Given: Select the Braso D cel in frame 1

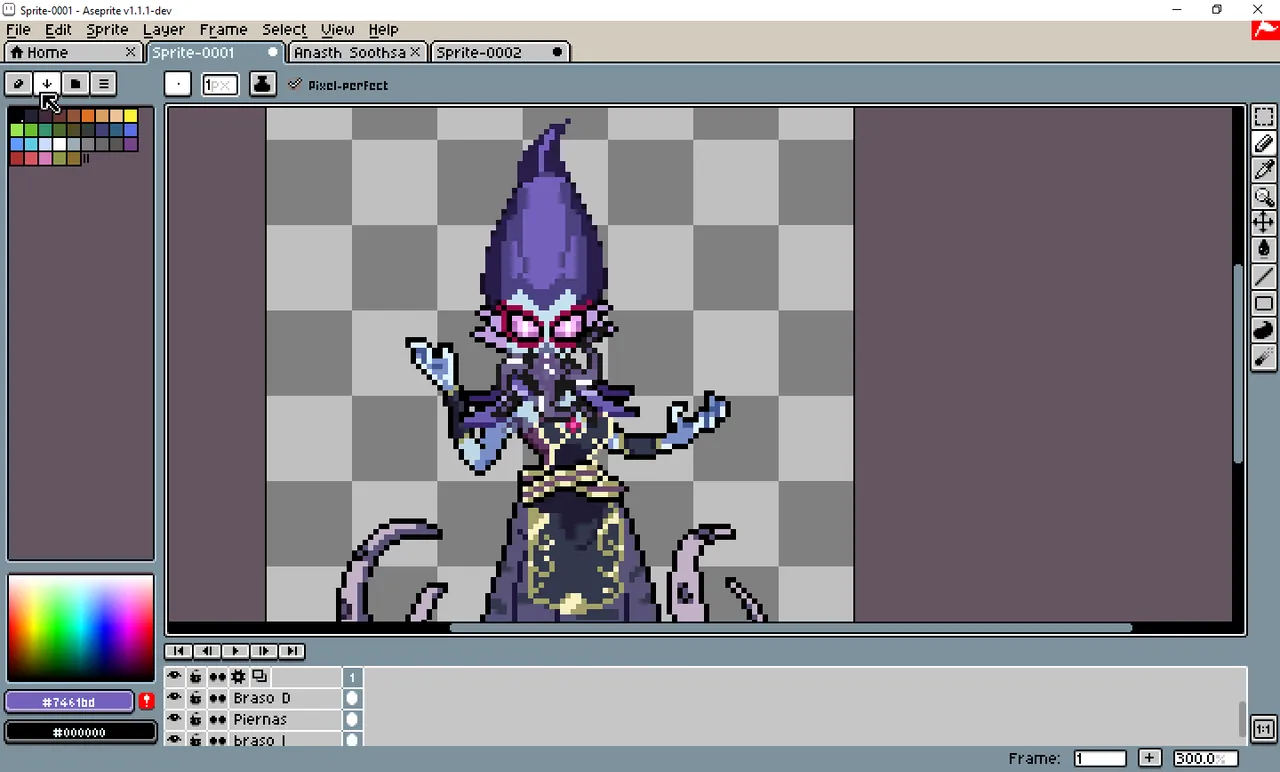Looking at the screenshot, I should pos(352,698).
